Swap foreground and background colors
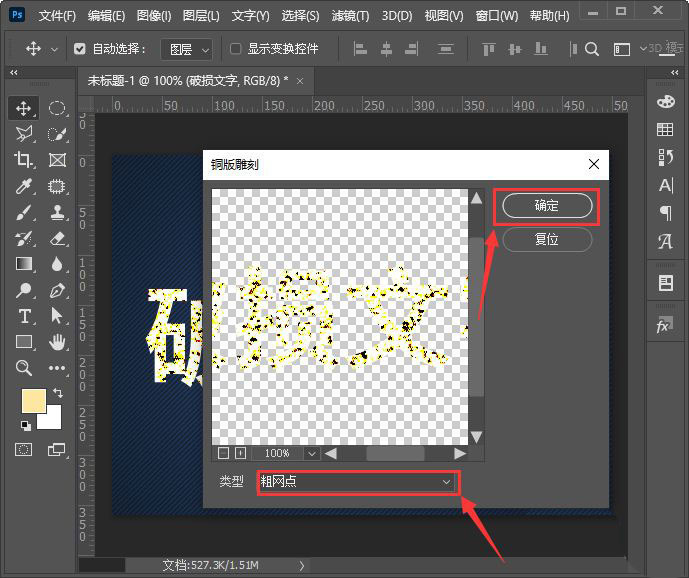The width and height of the screenshot is (689, 578). coord(58,392)
